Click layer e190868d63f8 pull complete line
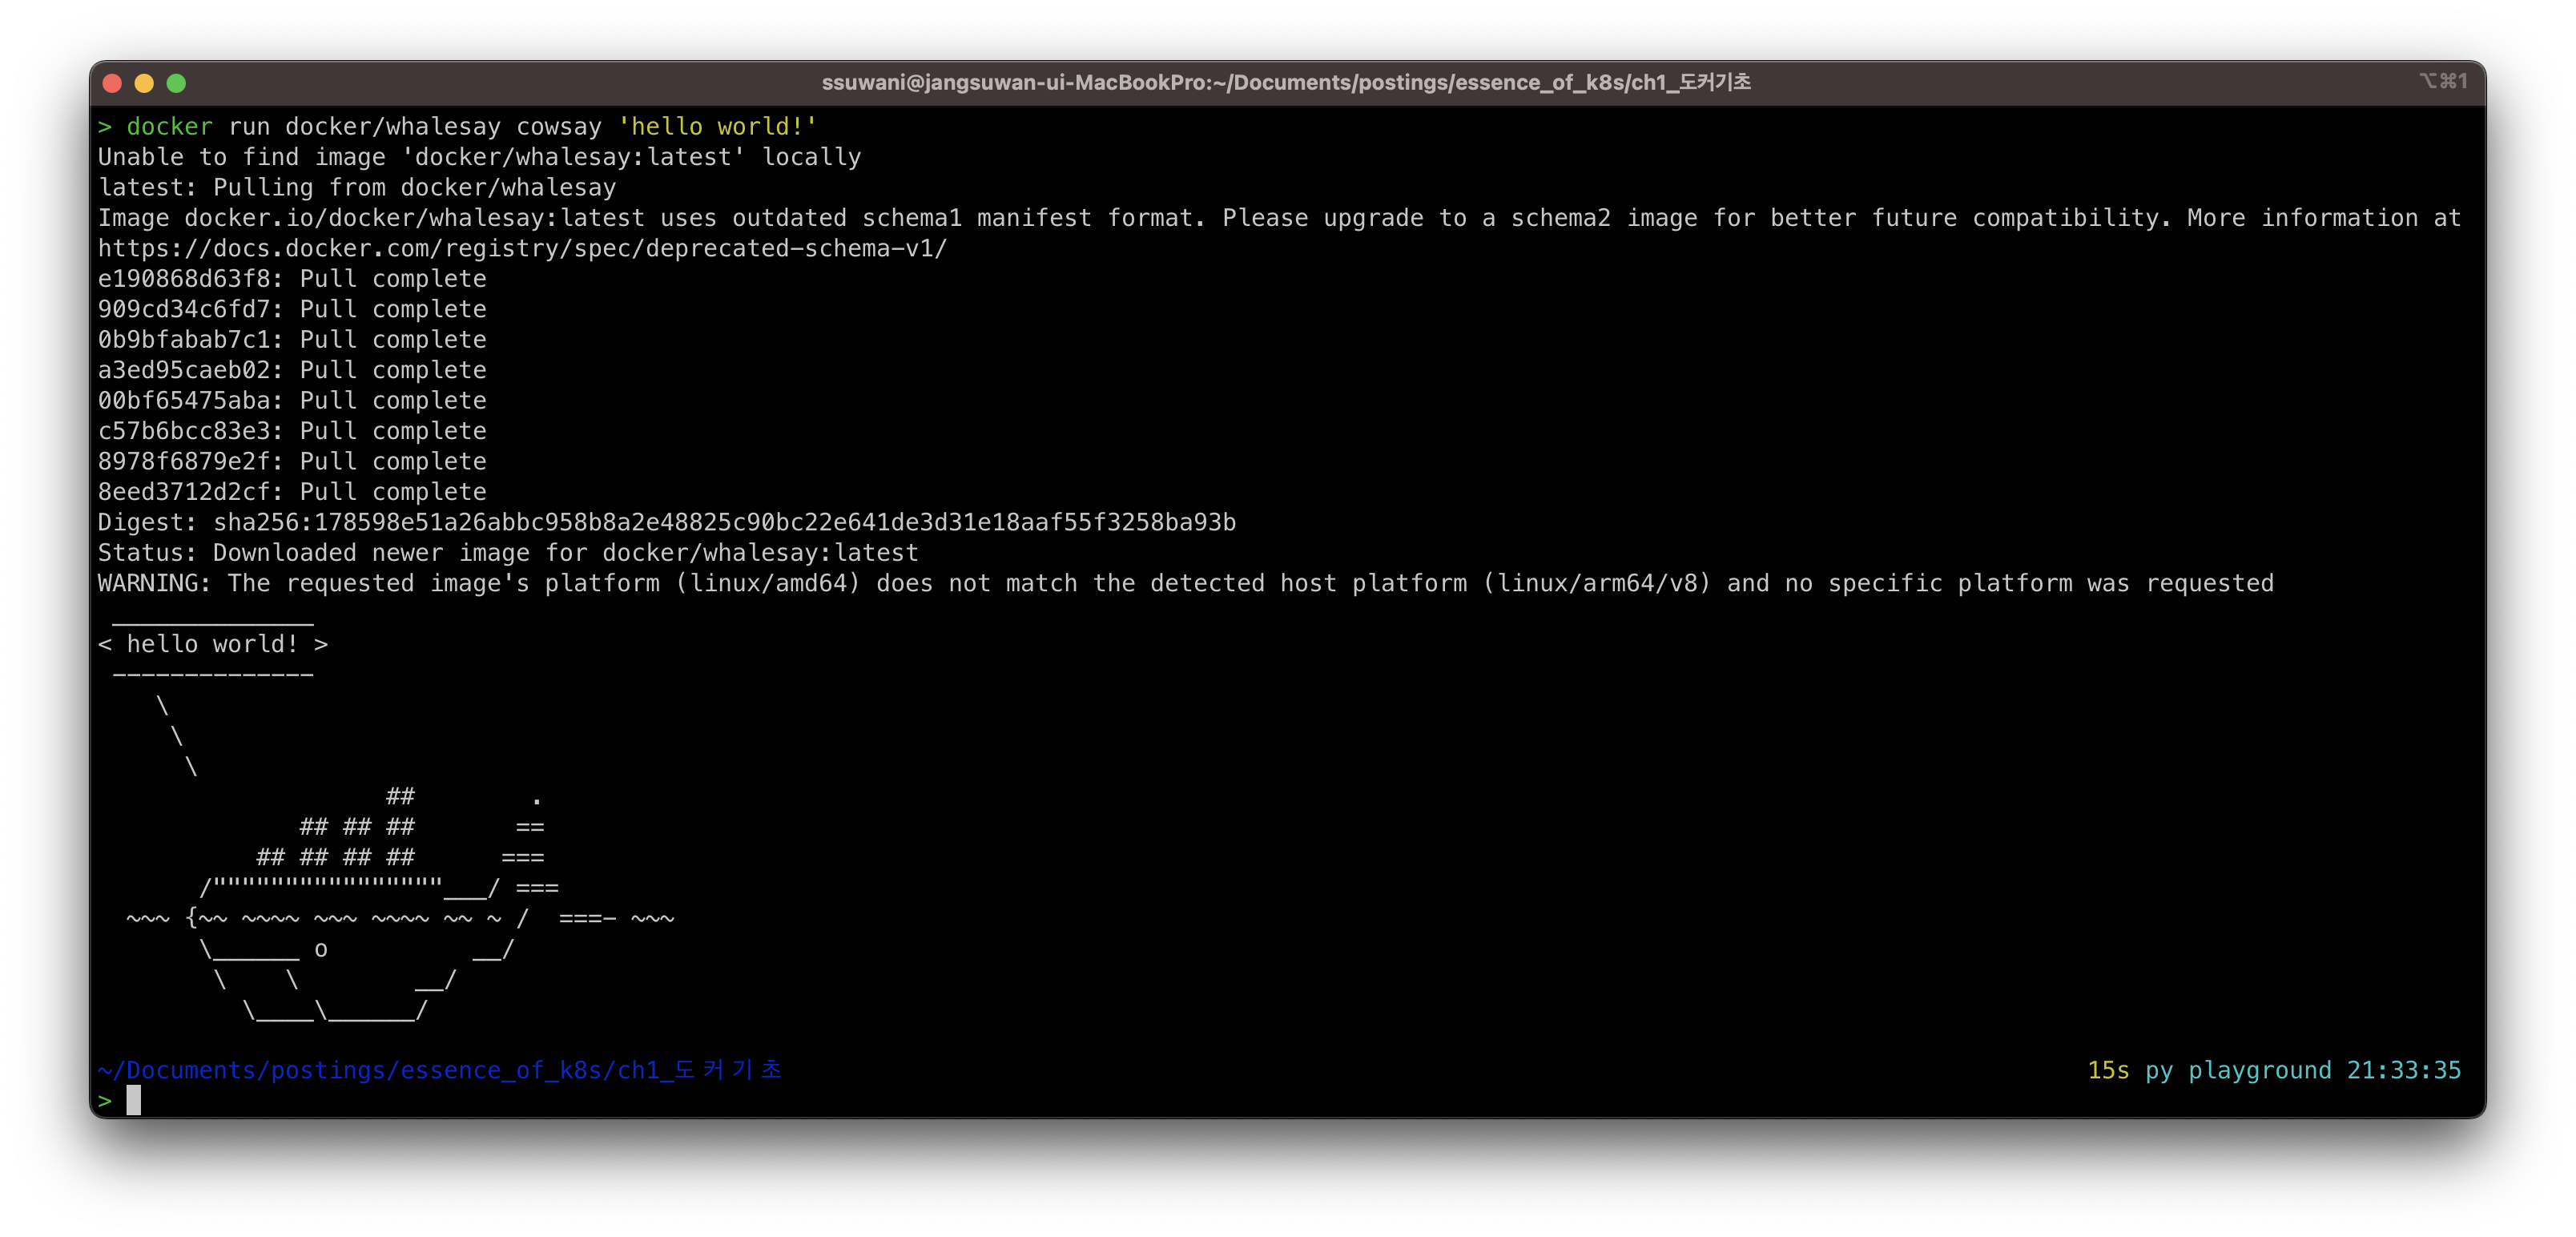 [x=292, y=279]
